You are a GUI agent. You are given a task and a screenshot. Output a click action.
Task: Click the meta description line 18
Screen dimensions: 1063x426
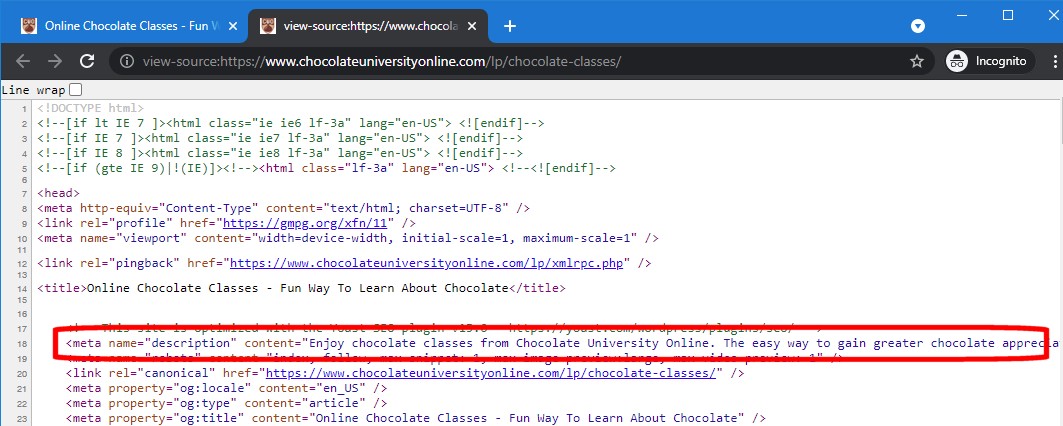(x=563, y=343)
